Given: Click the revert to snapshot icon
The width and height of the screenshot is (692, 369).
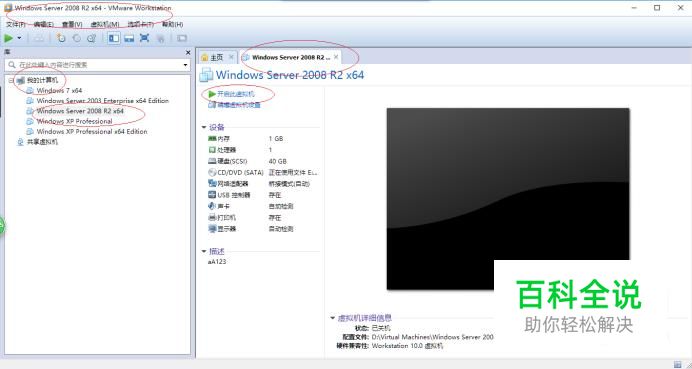Looking at the screenshot, I should (76, 38).
